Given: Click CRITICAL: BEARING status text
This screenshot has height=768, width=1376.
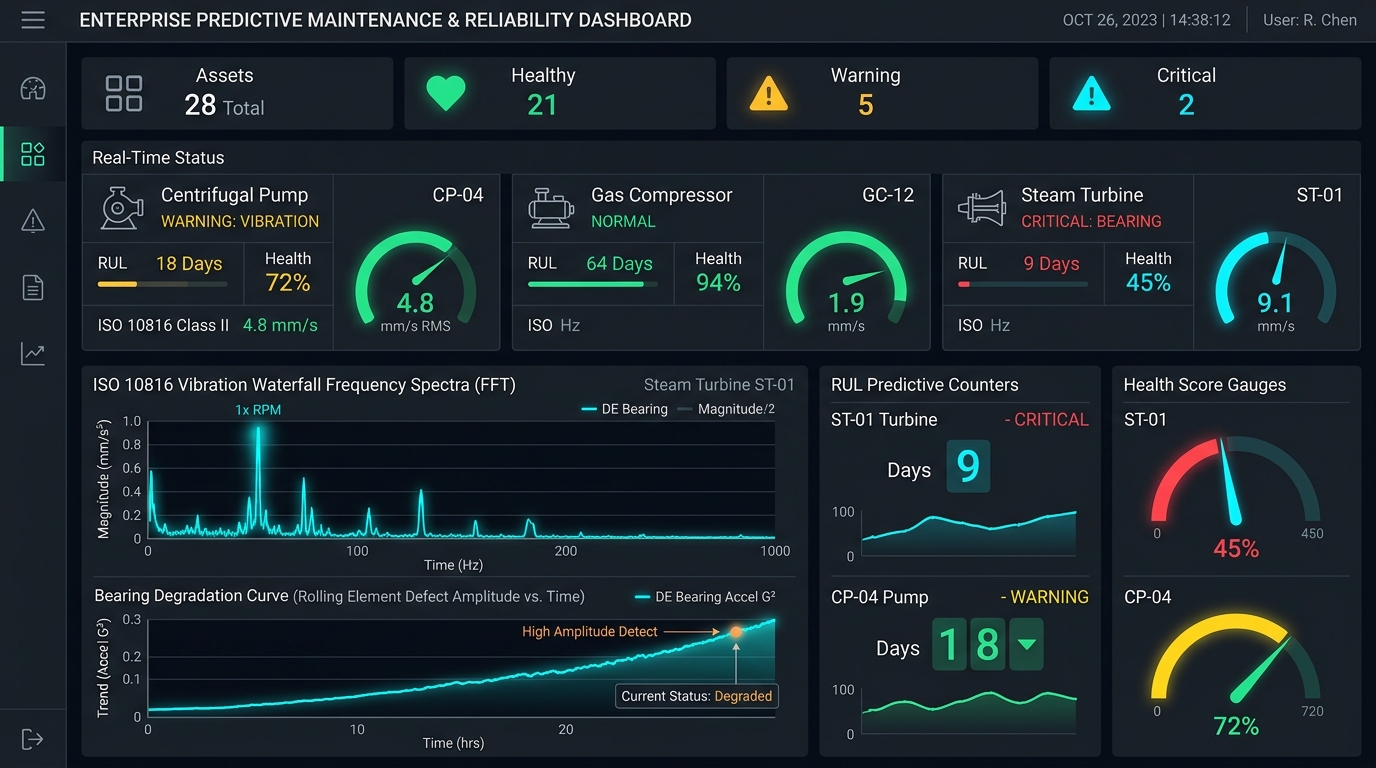Looking at the screenshot, I should click(1091, 221).
